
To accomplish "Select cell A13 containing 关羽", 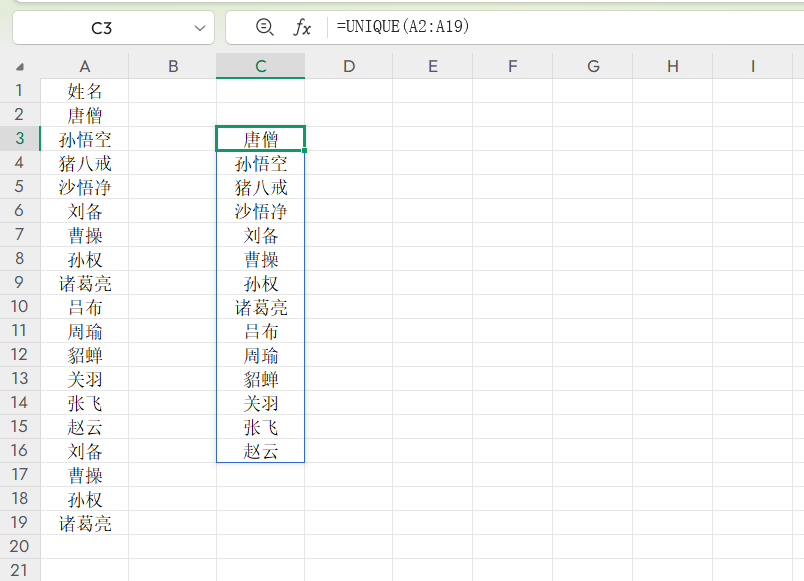I will point(84,379).
